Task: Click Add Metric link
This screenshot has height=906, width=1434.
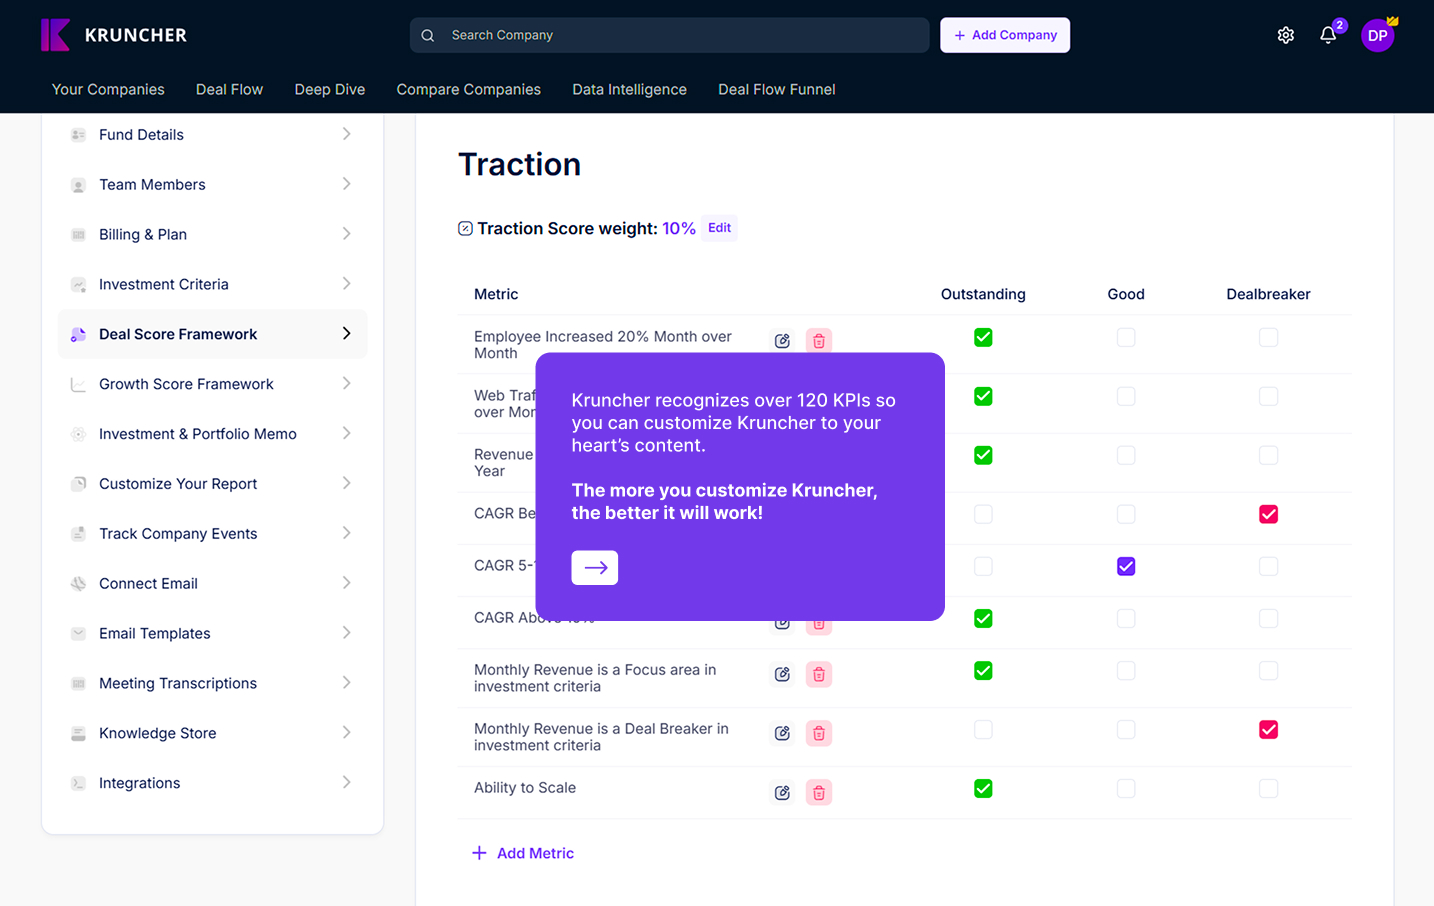Action: pos(523,853)
